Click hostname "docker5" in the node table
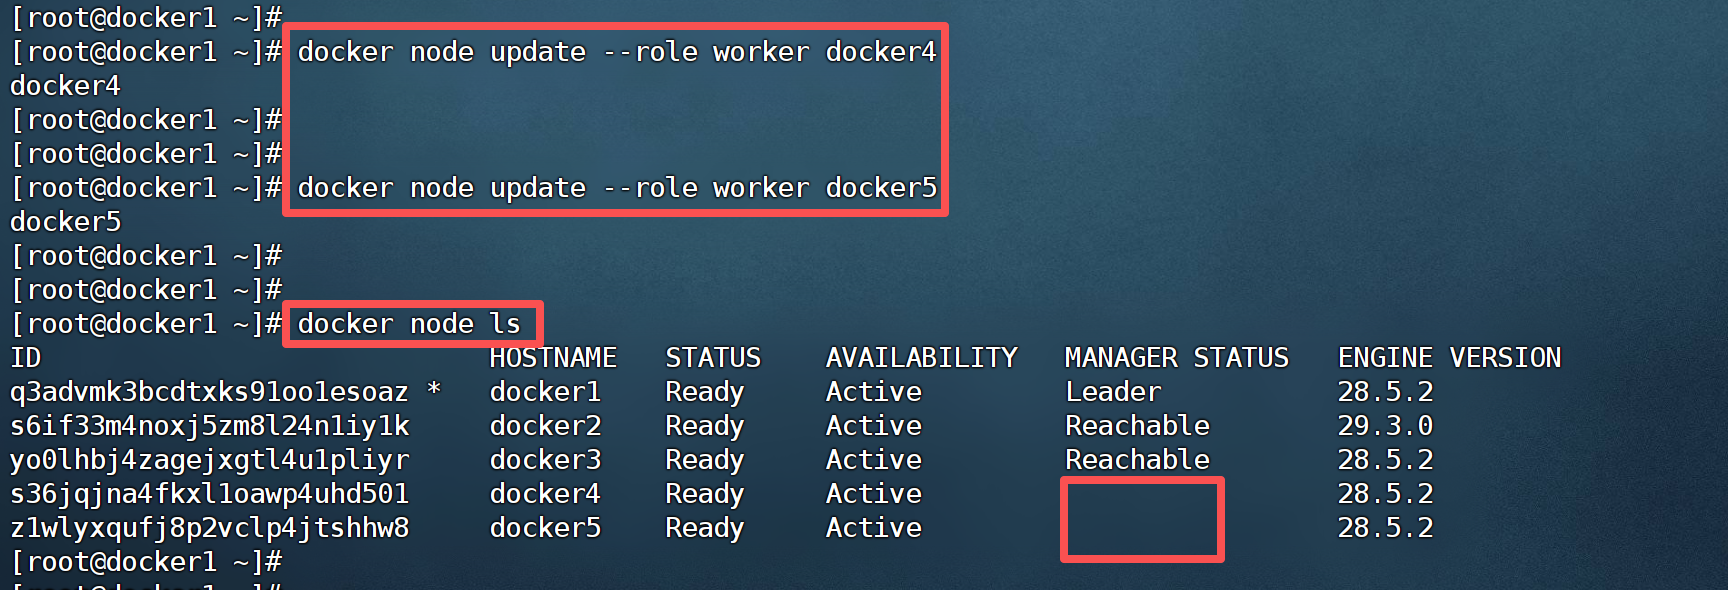Viewport: 1728px width, 590px height. tap(545, 528)
